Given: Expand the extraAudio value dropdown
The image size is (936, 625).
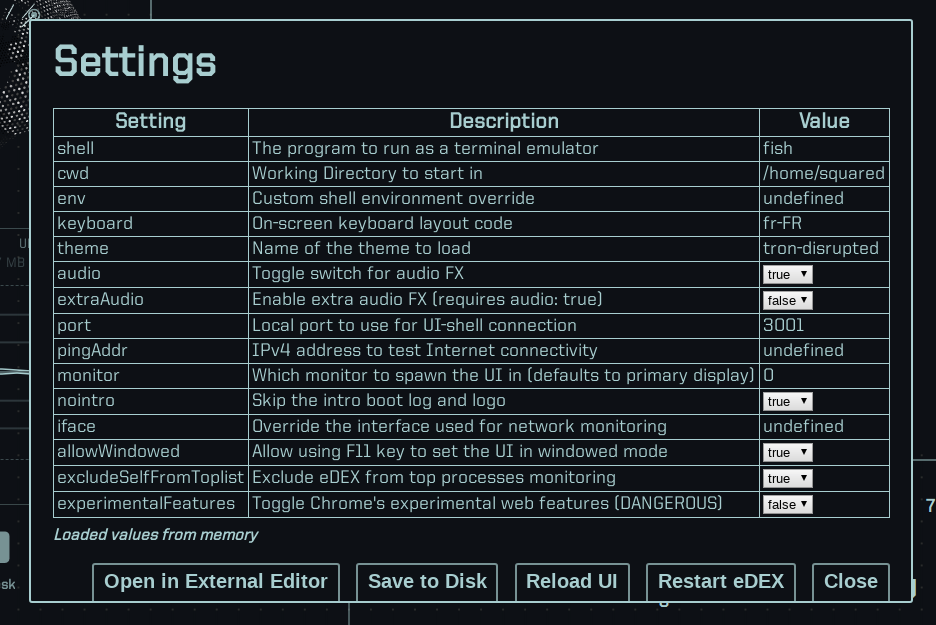Looking at the screenshot, I should pos(787,300).
